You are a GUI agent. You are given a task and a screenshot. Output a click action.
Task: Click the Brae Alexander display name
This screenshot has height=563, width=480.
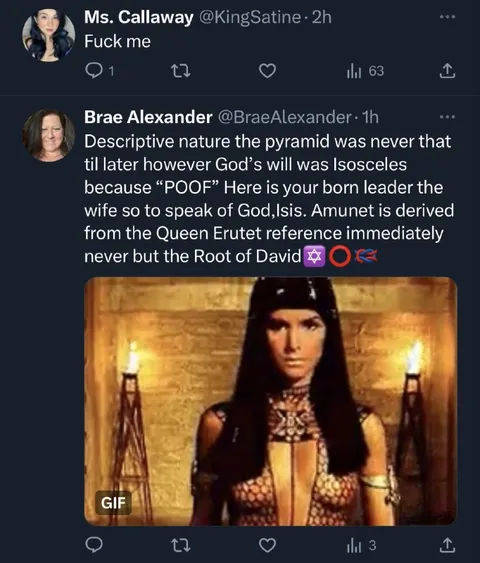148,117
